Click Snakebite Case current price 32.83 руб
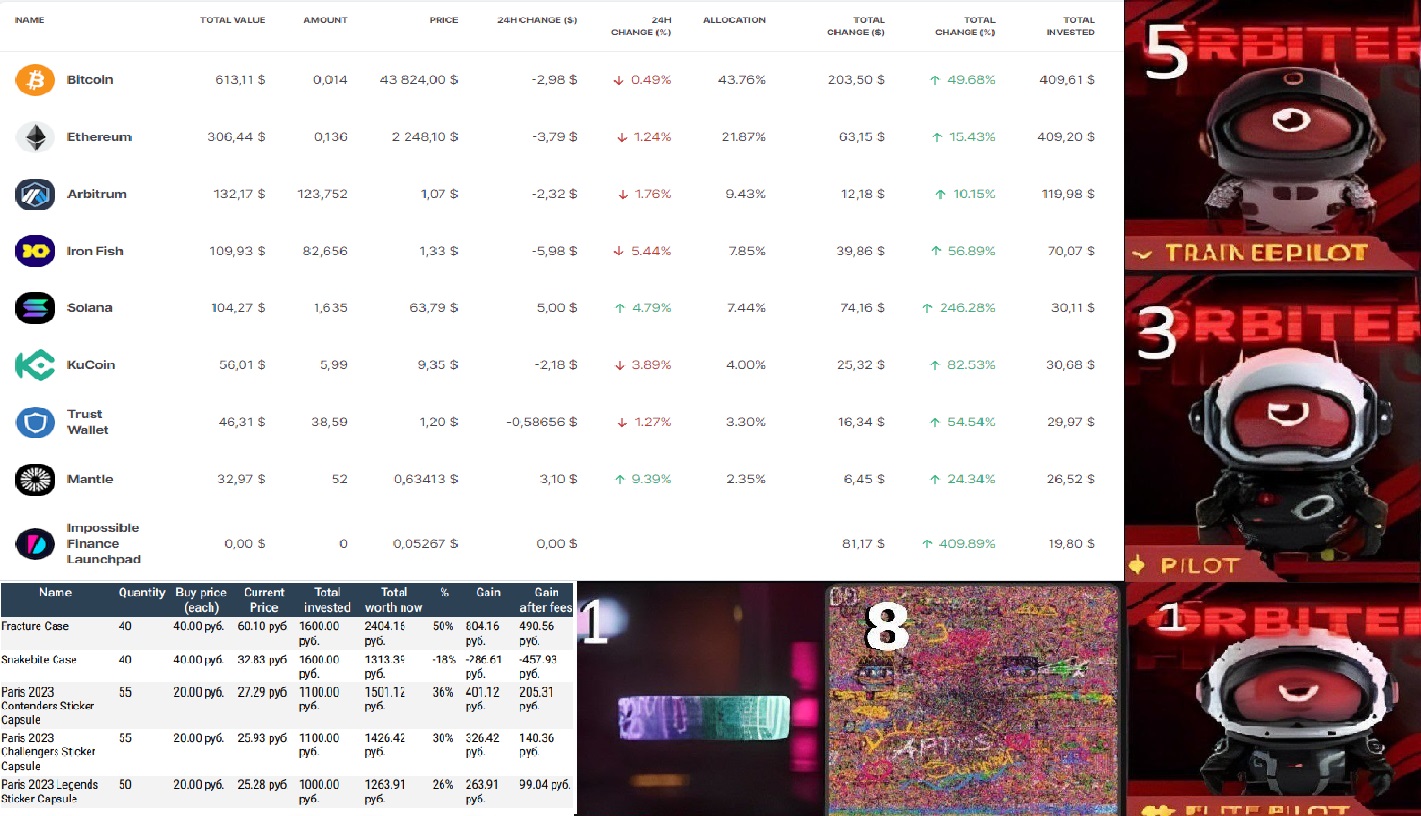This screenshot has width=1421, height=816. click(x=261, y=660)
